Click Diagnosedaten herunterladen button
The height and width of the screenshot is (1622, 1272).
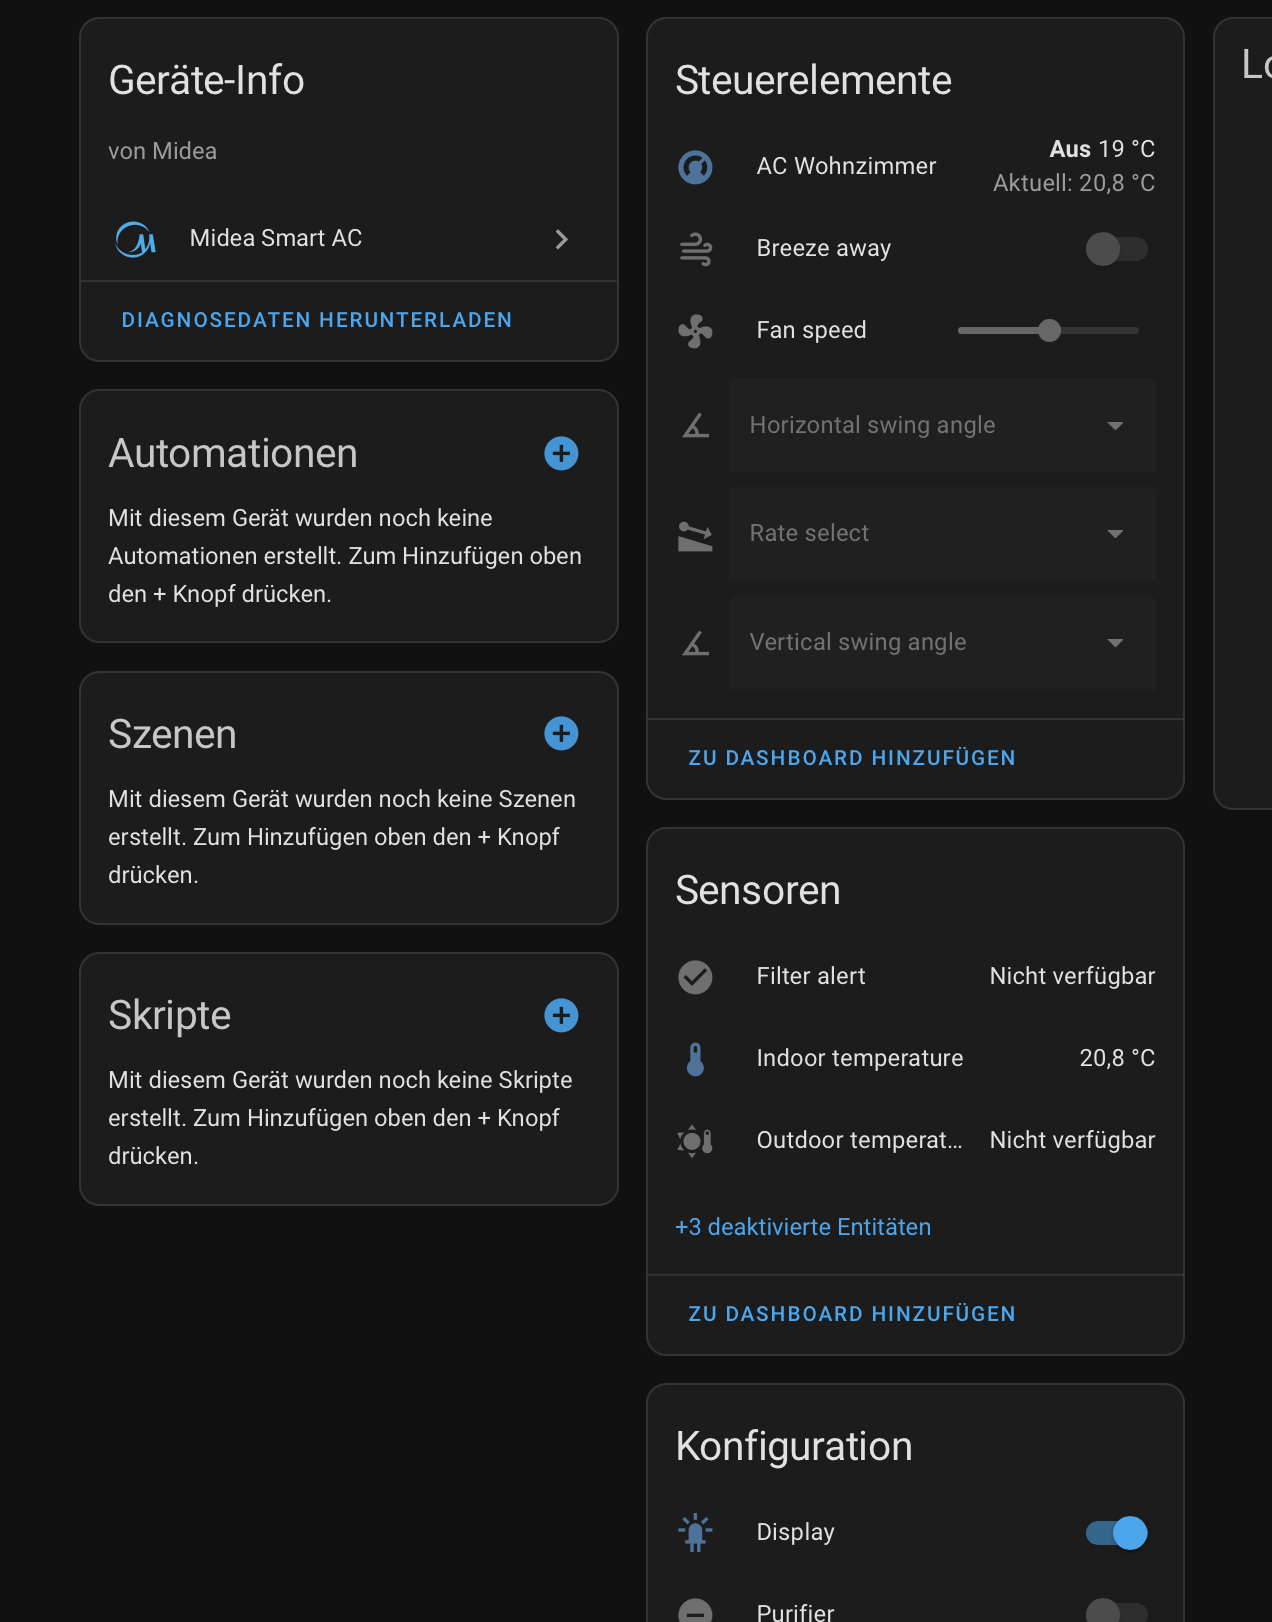pos(317,320)
